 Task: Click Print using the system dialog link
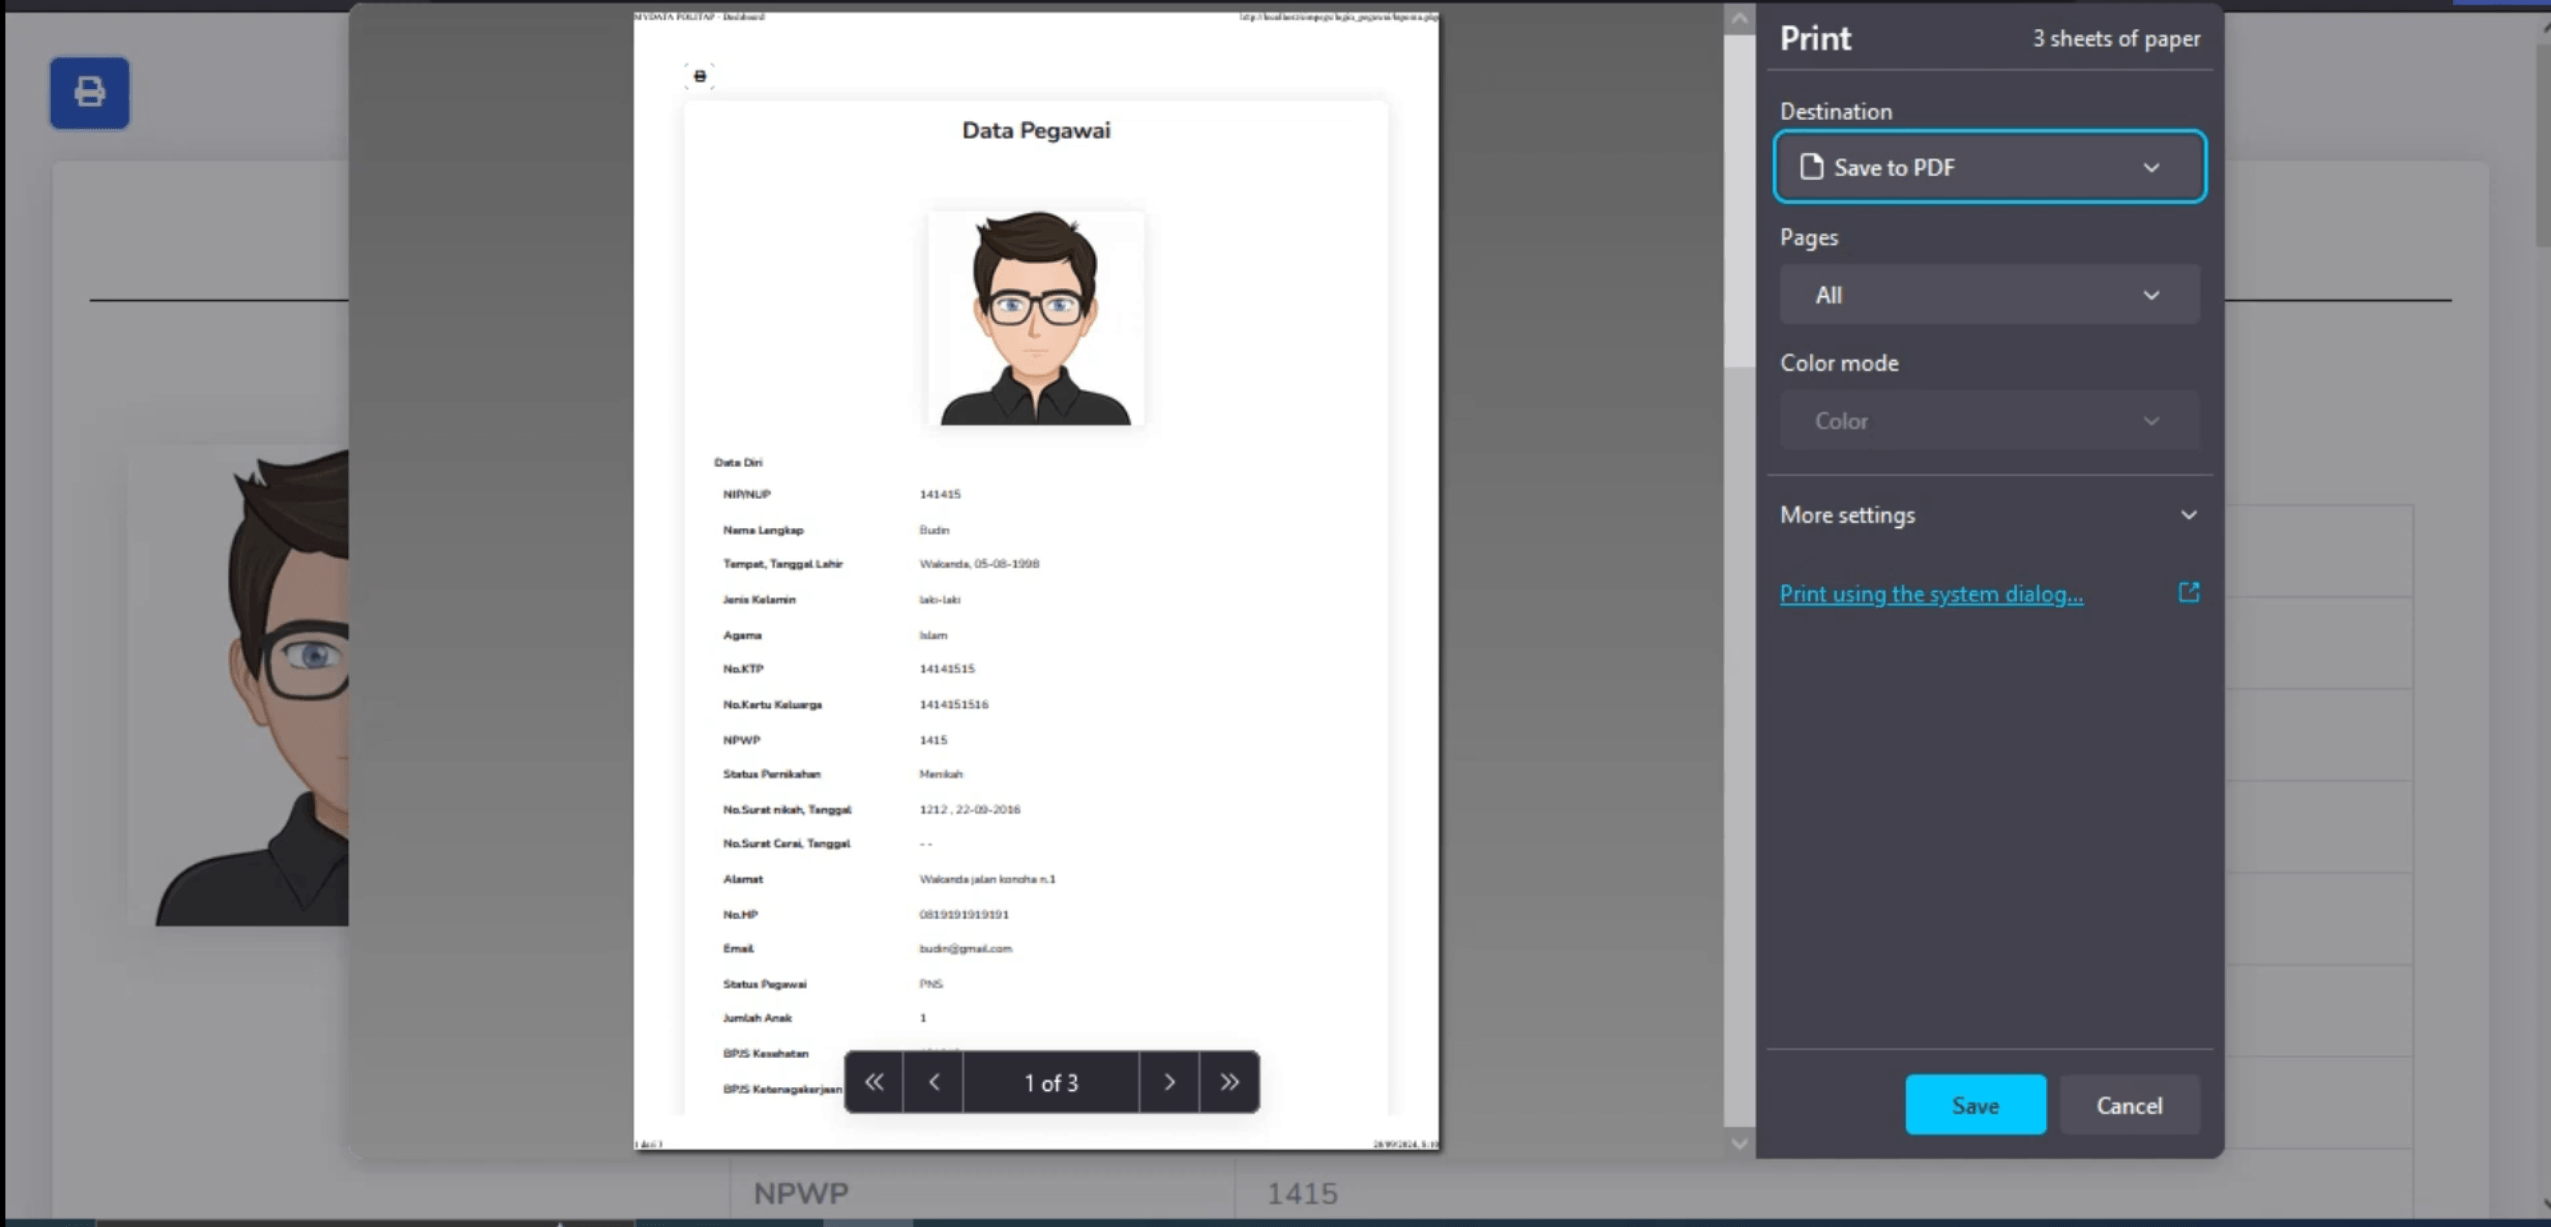(x=1931, y=594)
